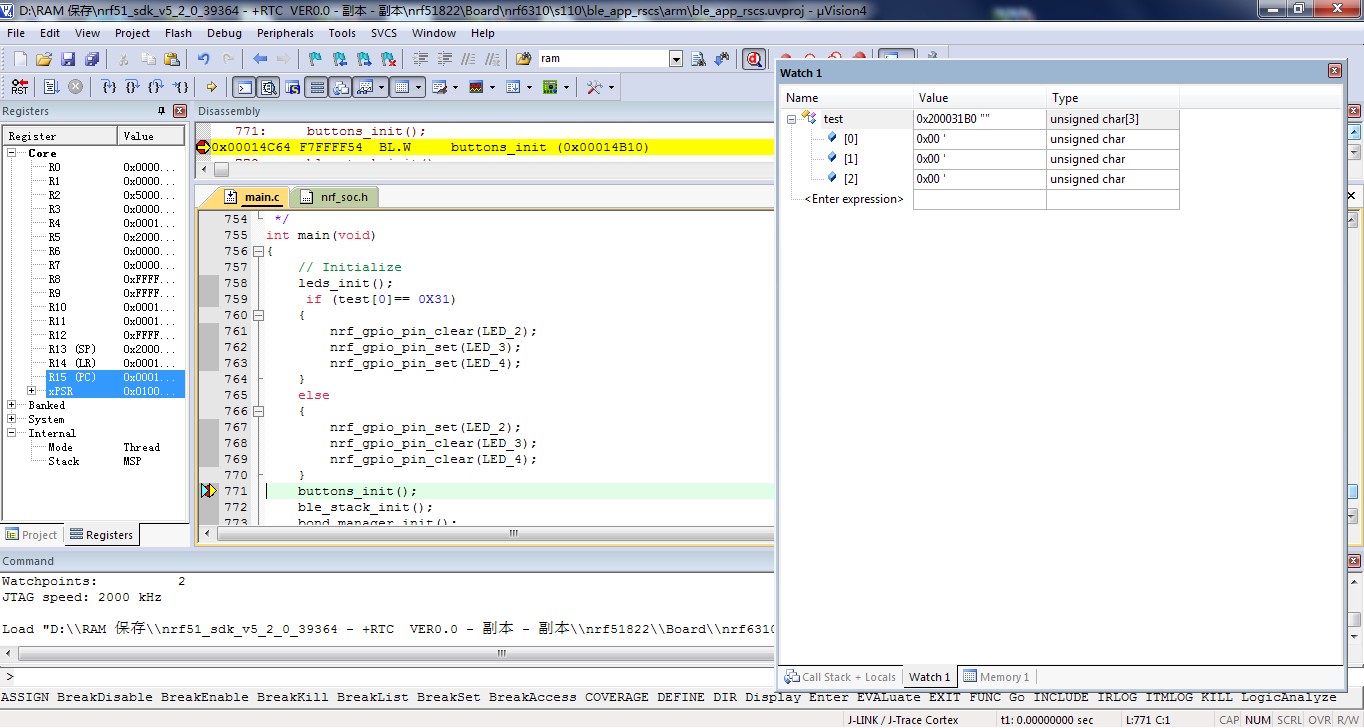Viewport: 1364px width, 728px height.
Task: Save the current file via toolbar
Action: (x=68, y=59)
